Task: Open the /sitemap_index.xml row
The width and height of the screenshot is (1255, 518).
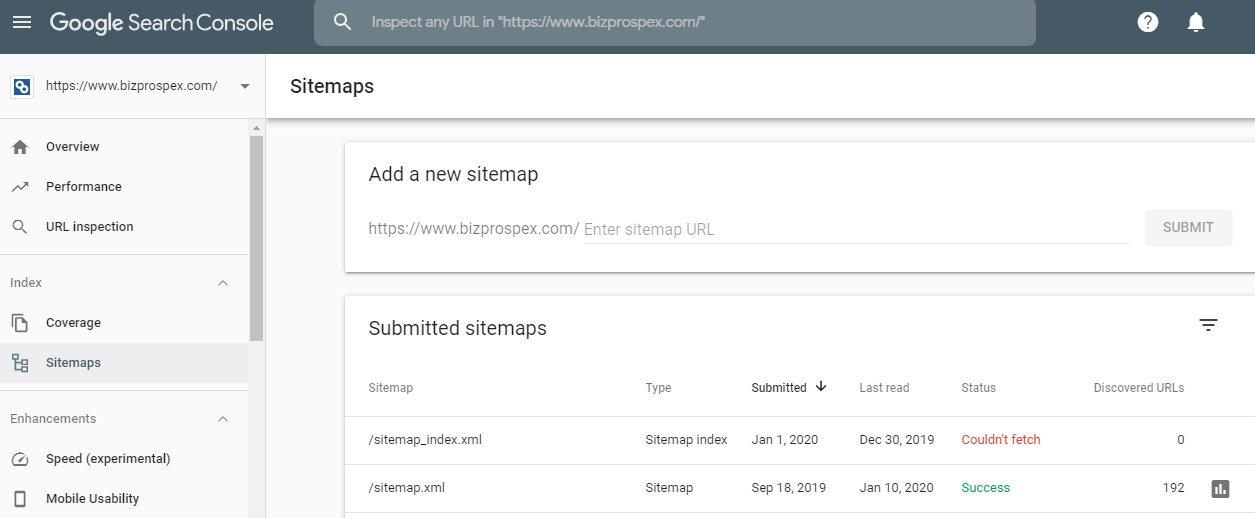Action: (x=425, y=440)
